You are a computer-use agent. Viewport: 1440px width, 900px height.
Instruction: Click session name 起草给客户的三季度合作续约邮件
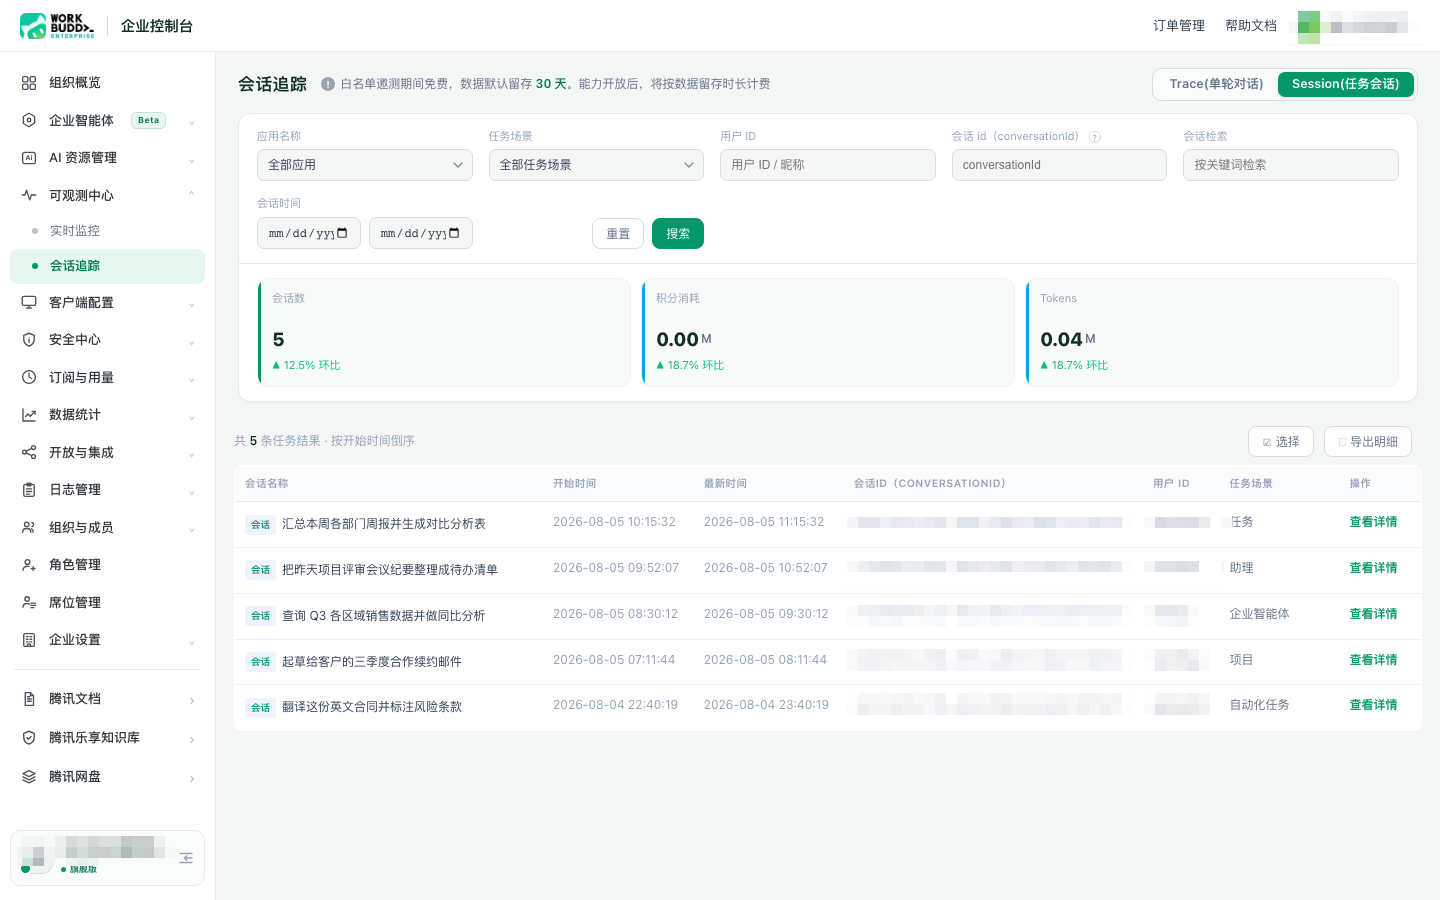371,662
